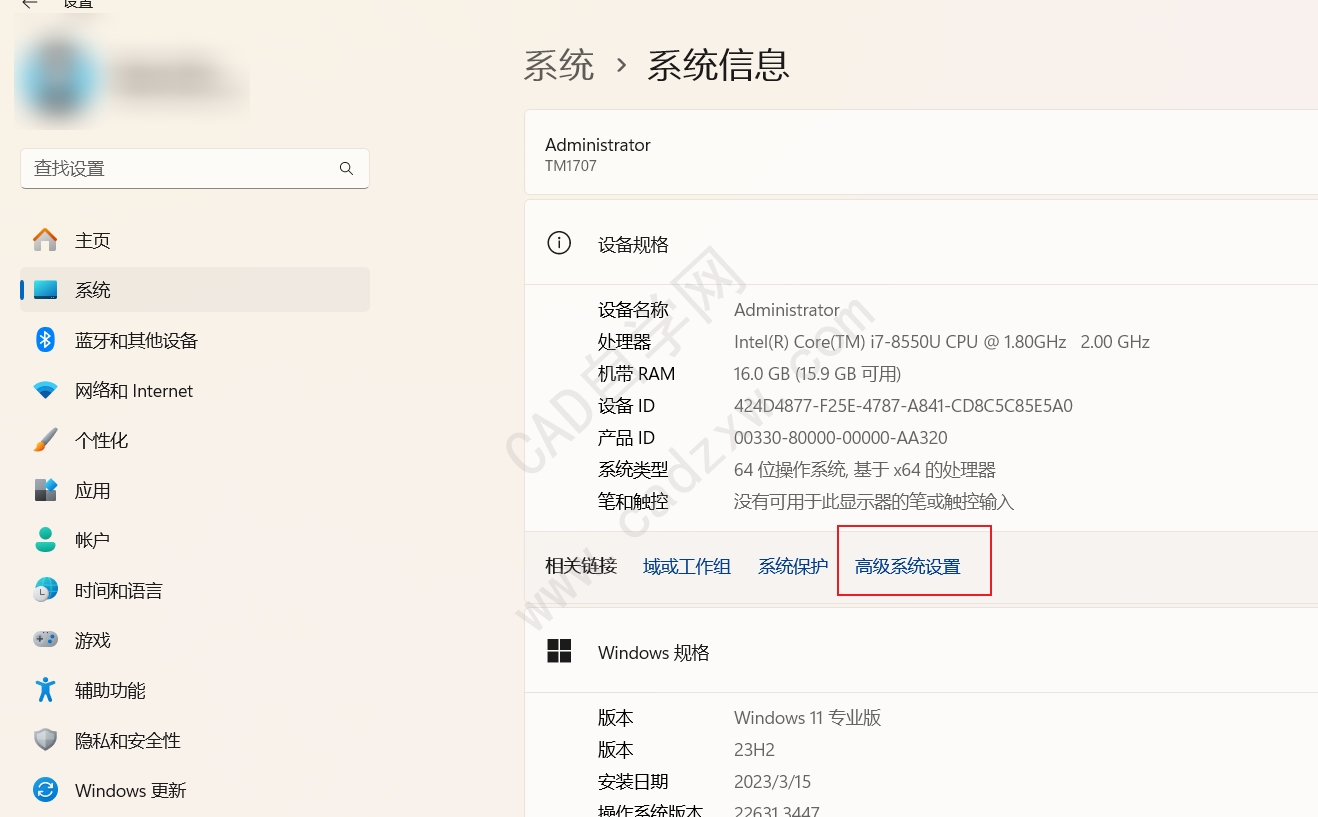
Task: Click the Bluetooth icon in sidebar
Action: (45, 340)
